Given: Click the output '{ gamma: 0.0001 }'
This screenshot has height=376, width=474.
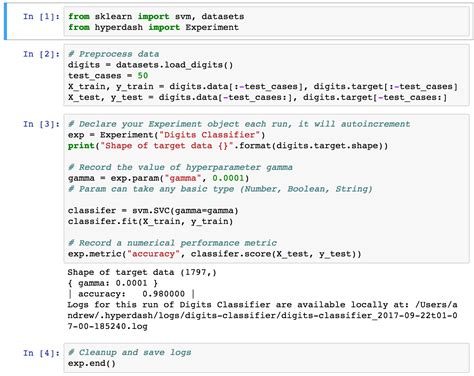Looking at the screenshot, I should click(x=113, y=283).
